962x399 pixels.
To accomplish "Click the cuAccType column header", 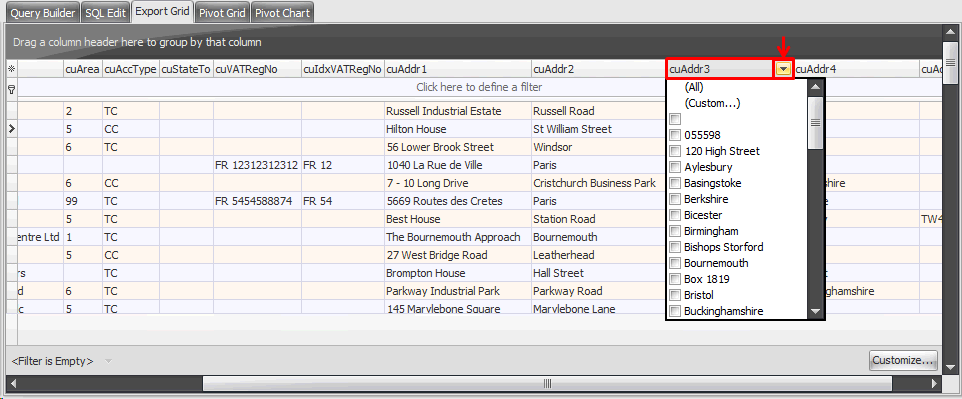I will pyautogui.click(x=130, y=69).
